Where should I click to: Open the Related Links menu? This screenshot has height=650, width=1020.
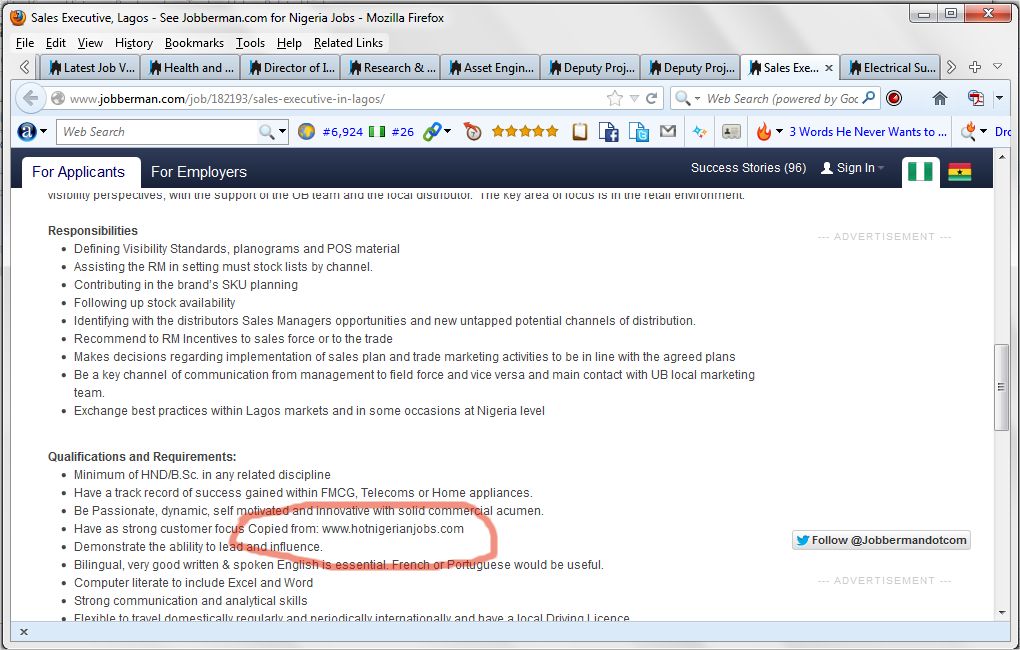pos(348,43)
